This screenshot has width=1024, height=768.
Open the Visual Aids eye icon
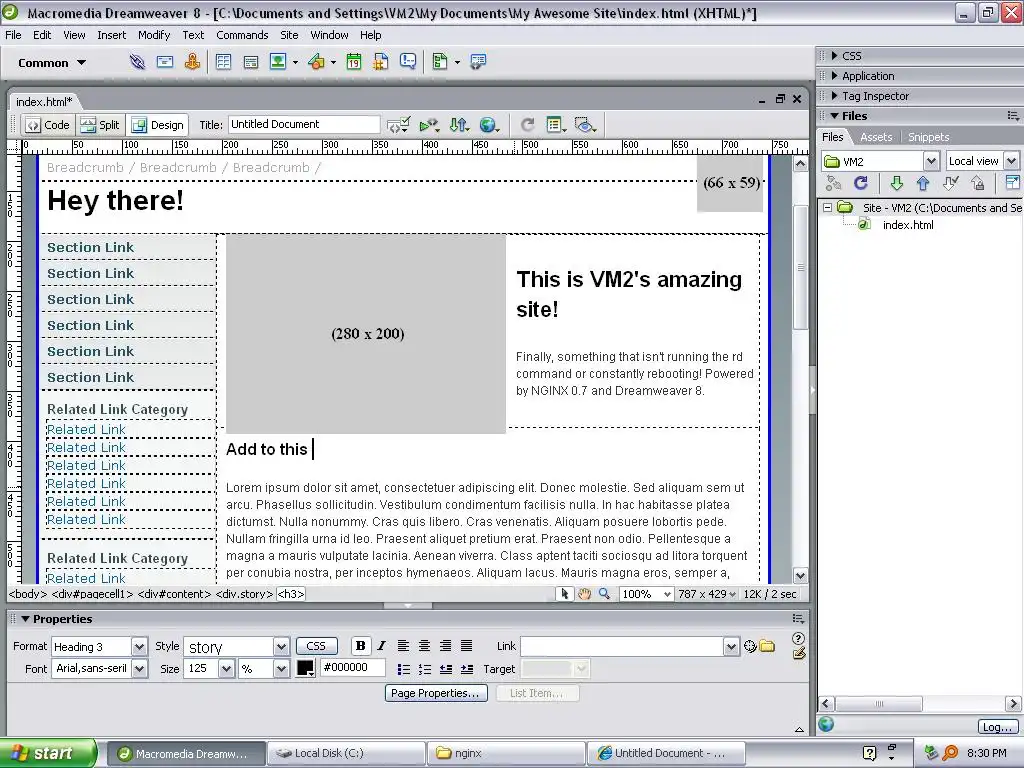(x=585, y=125)
